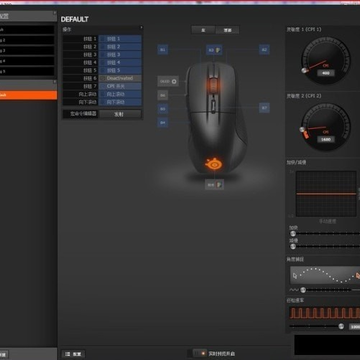Viewport: 360px width, 360px height.
Task: Click the B7 callout right of the mouse
Action: tap(264, 108)
